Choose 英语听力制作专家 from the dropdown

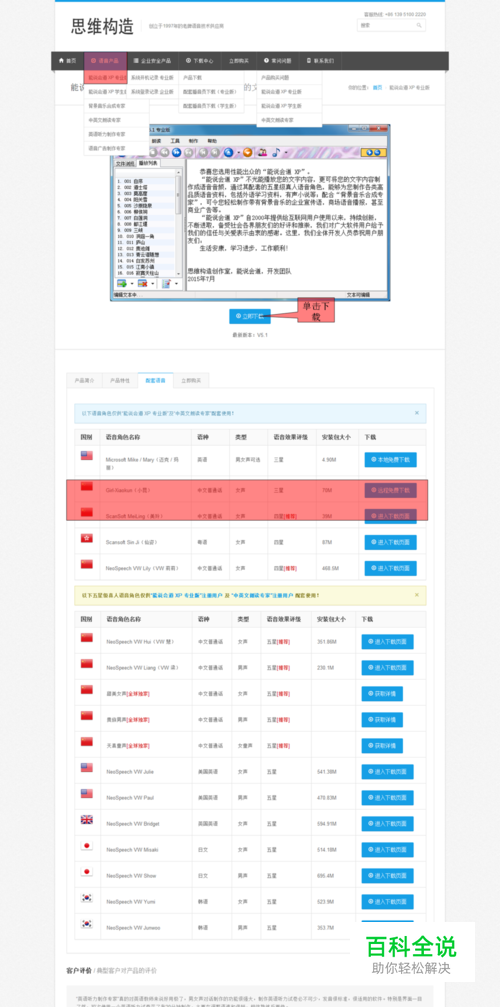tap(116, 134)
